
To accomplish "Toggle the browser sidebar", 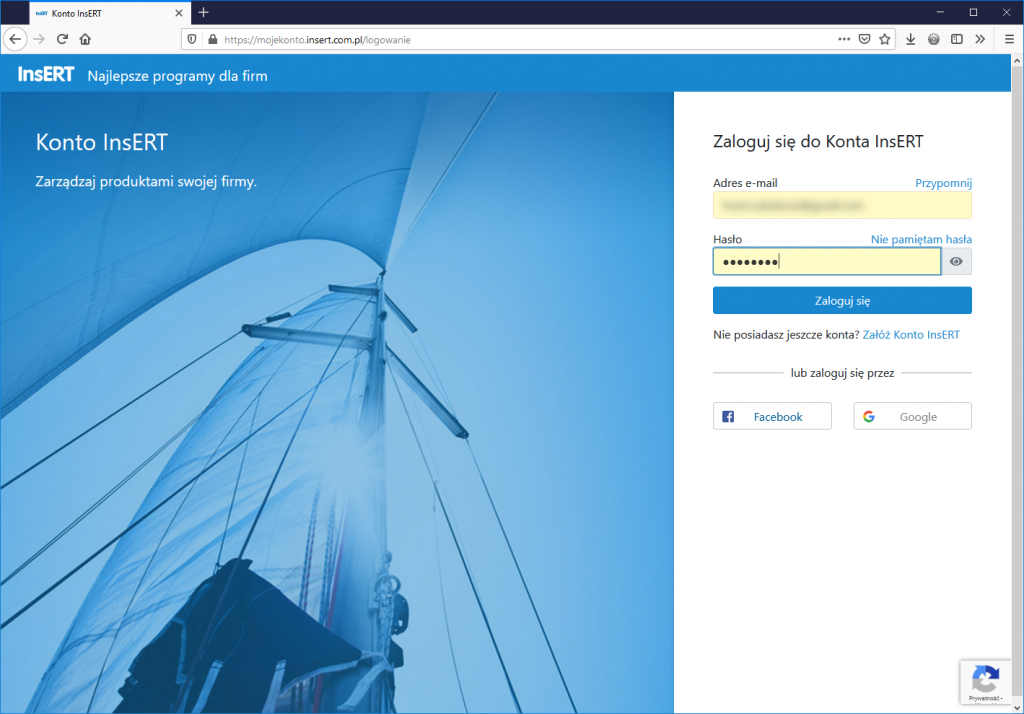I will pyautogui.click(x=957, y=39).
